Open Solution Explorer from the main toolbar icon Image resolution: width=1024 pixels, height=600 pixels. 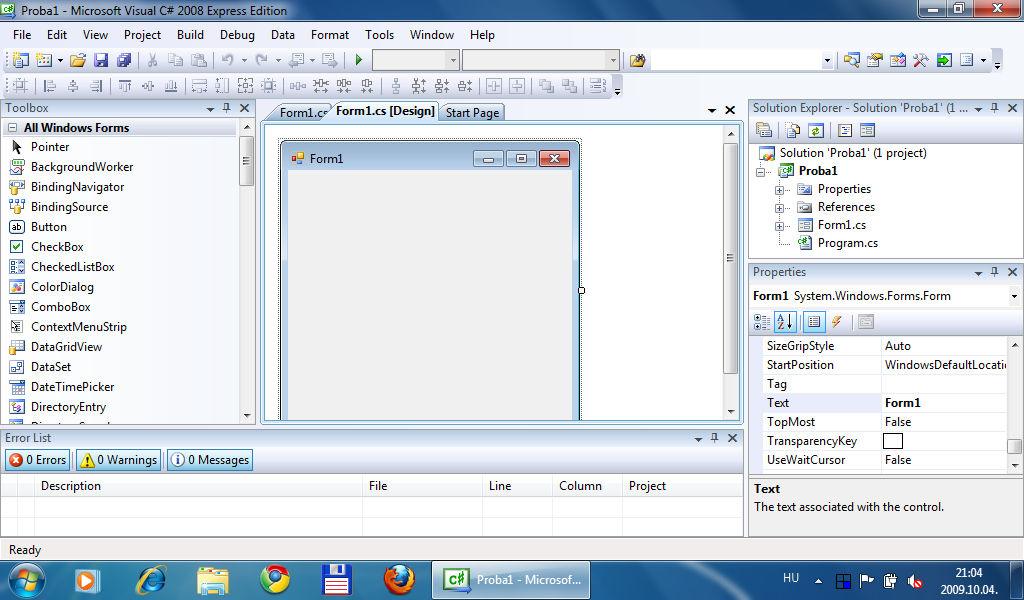pyautogui.click(x=851, y=60)
